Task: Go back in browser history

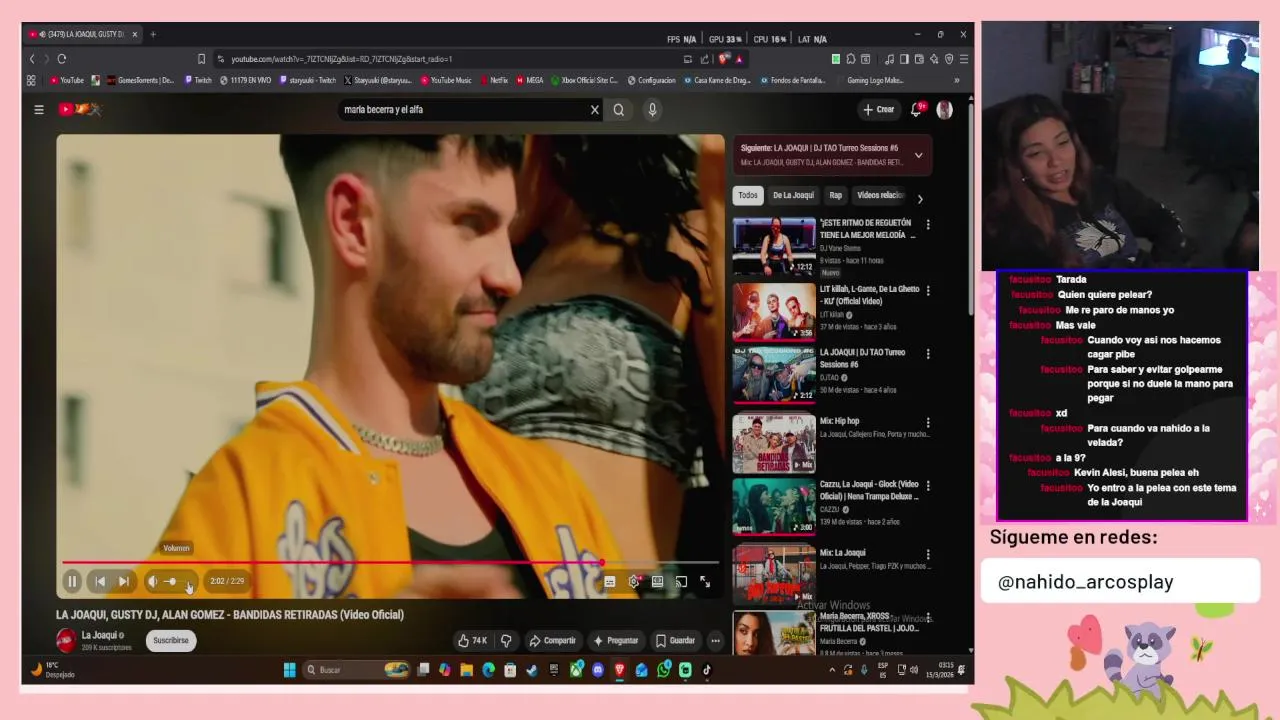Action: (32, 59)
